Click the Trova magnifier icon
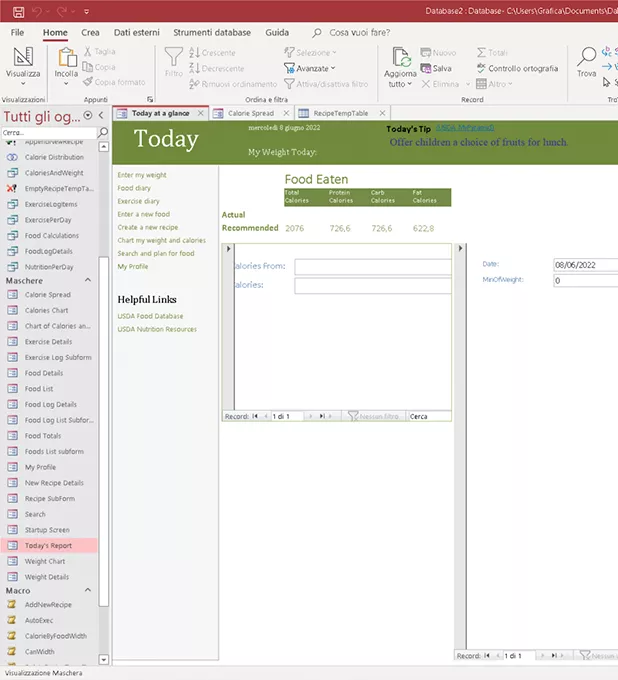 pos(587,56)
